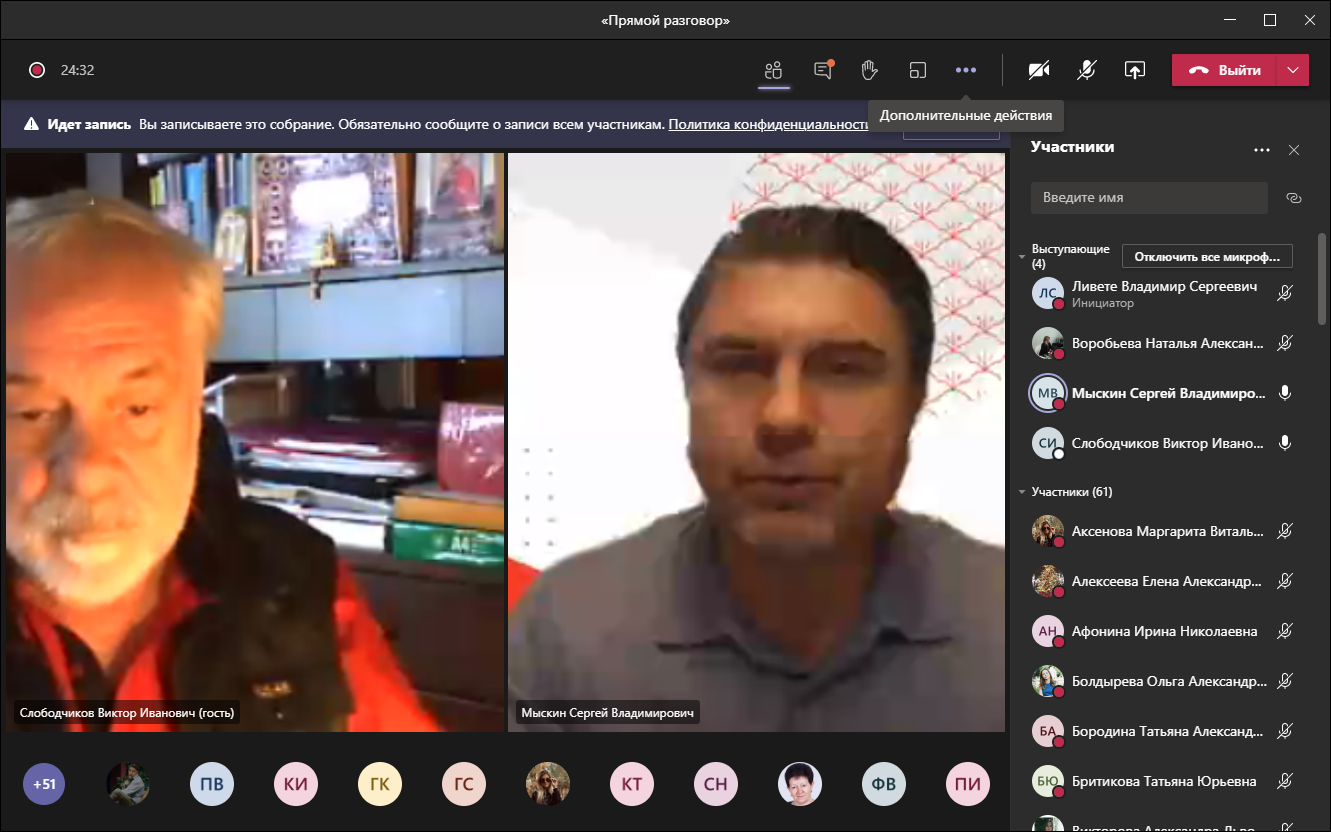The width and height of the screenshot is (1331, 832).
Task: Open participants panel options ellipsis
Action: (1262, 150)
